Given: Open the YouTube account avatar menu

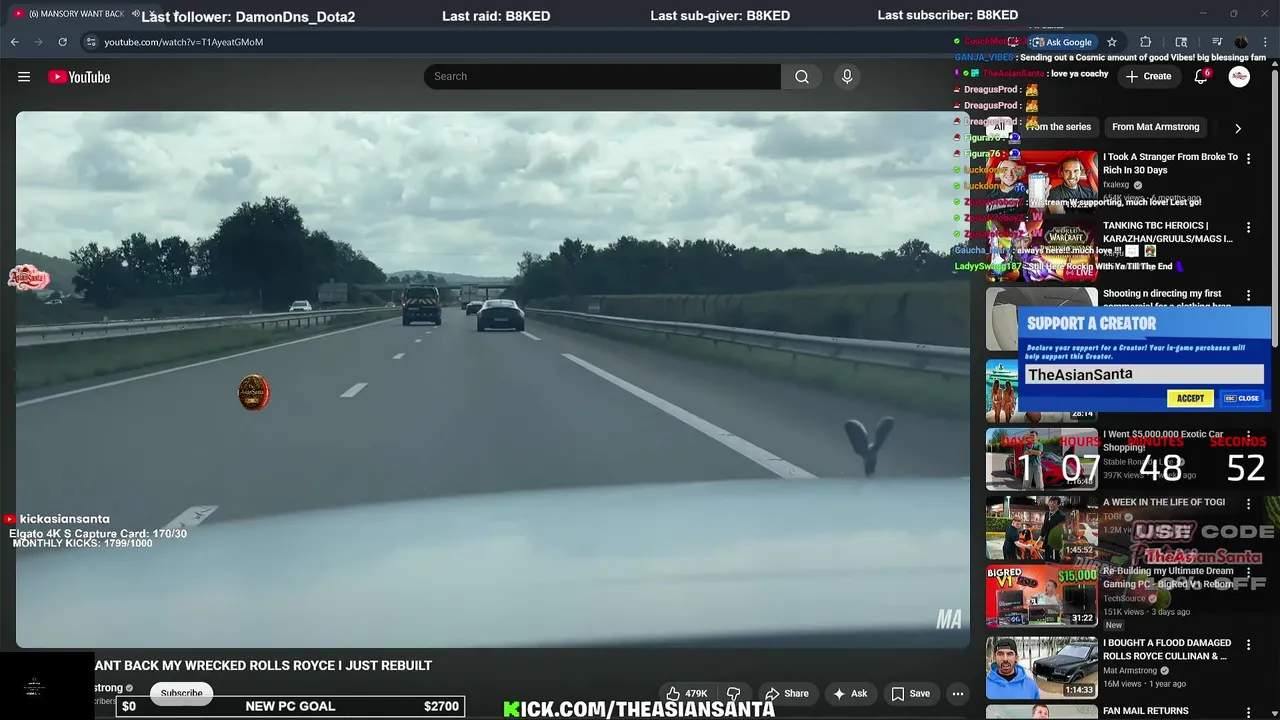Looking at the screenshot, I should pyautogui.click(x=1239, y=77).
